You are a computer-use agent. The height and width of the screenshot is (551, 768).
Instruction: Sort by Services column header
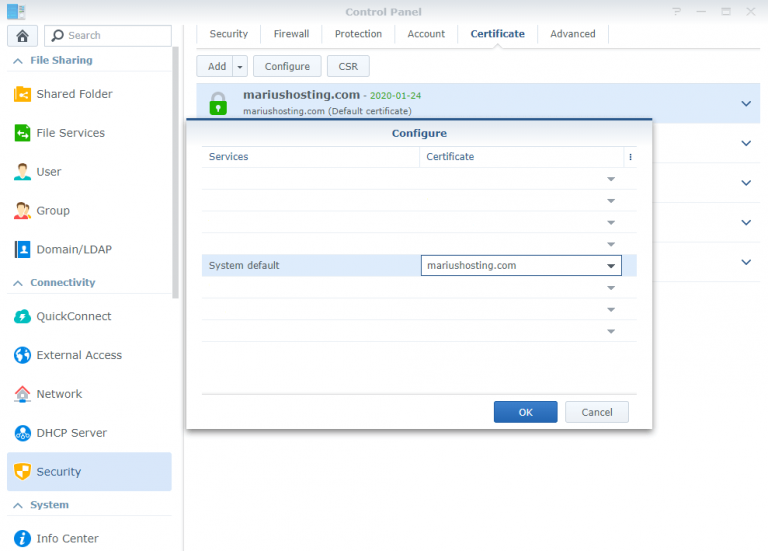[x=311, y=157]
